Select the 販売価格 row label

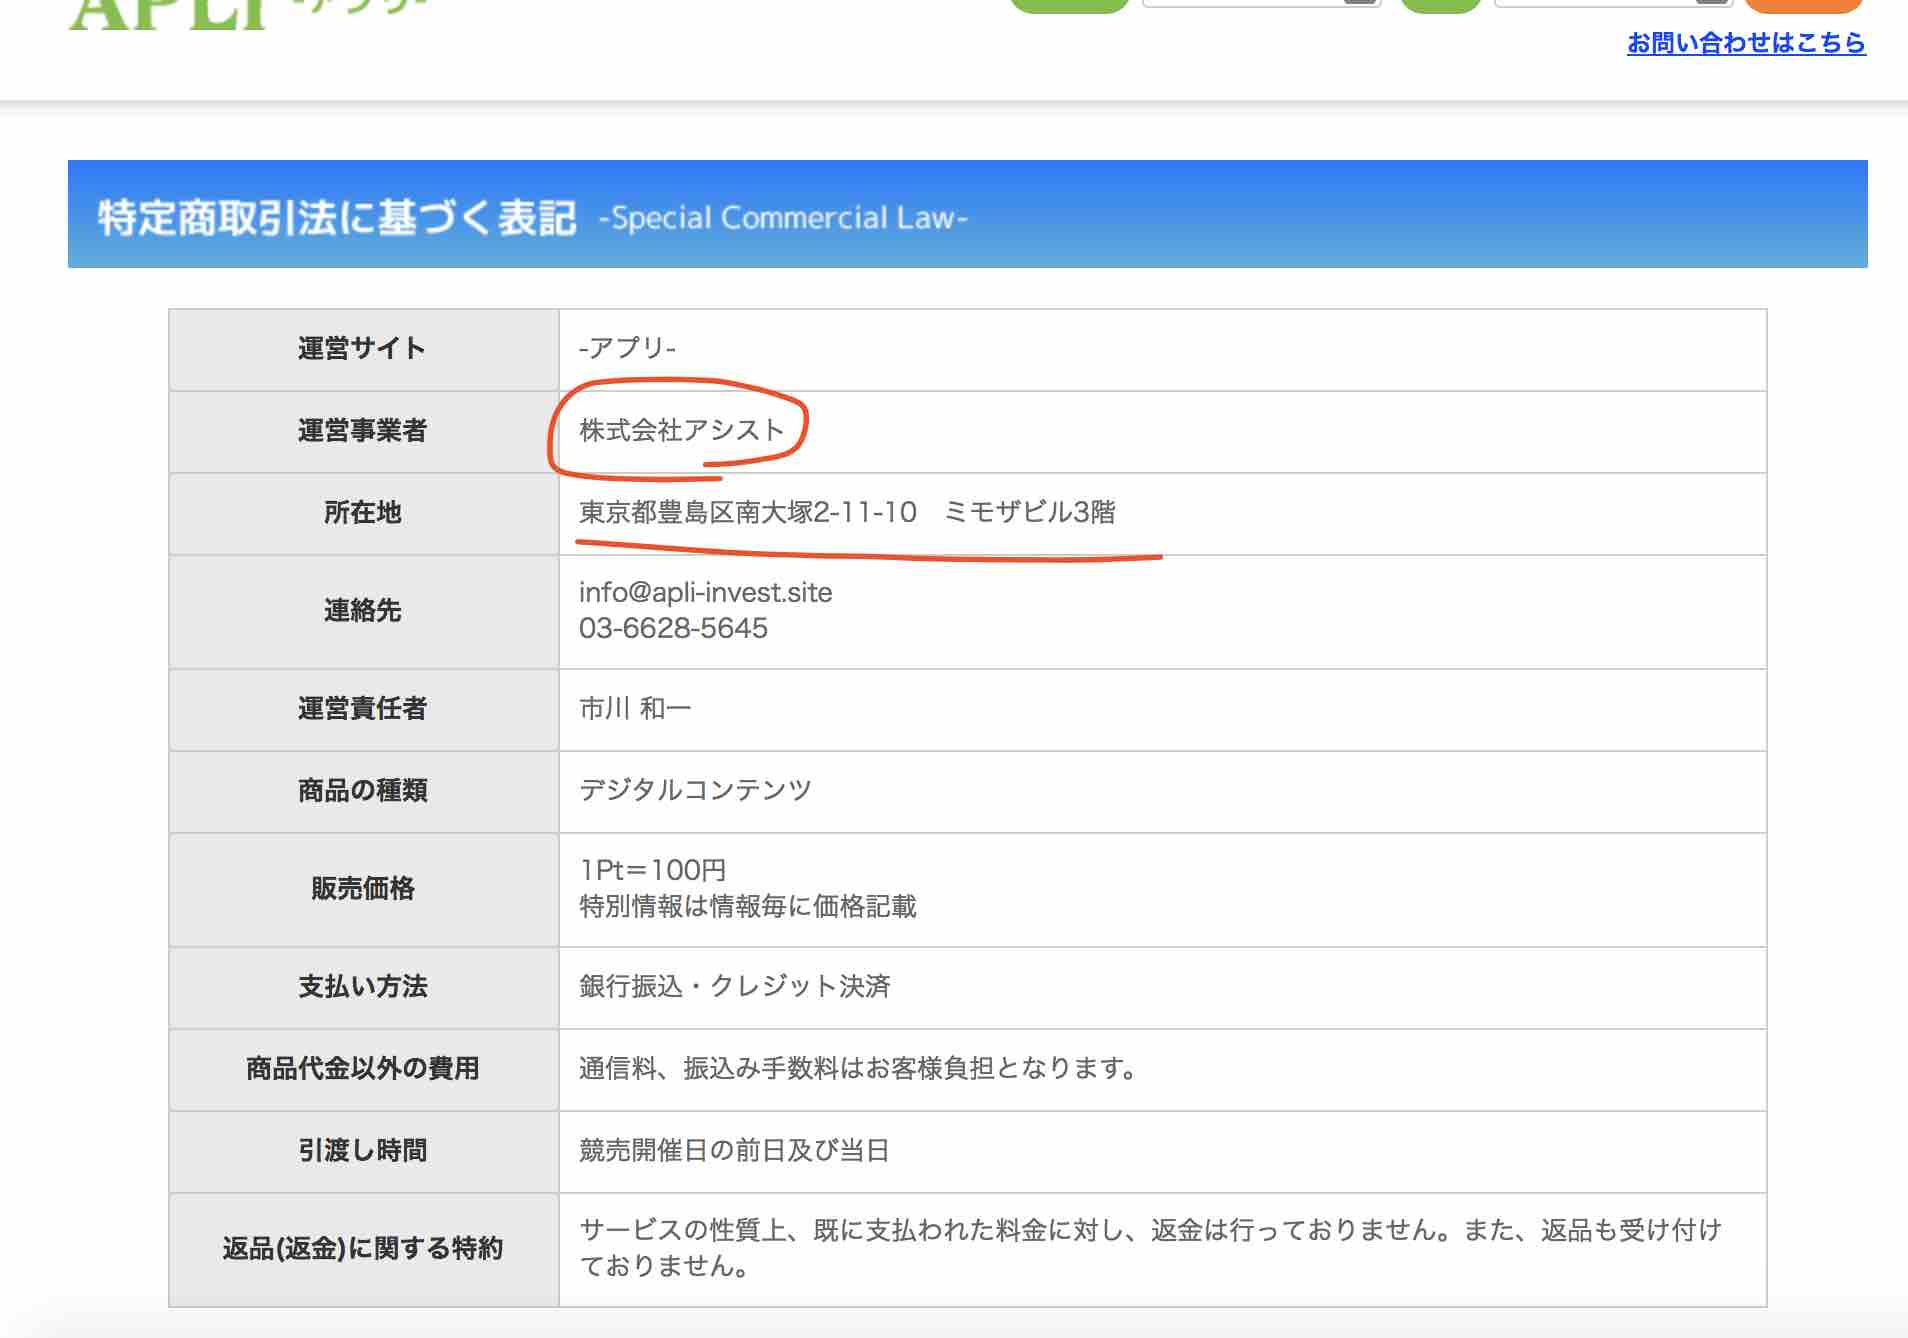click(x=362, y=888)
